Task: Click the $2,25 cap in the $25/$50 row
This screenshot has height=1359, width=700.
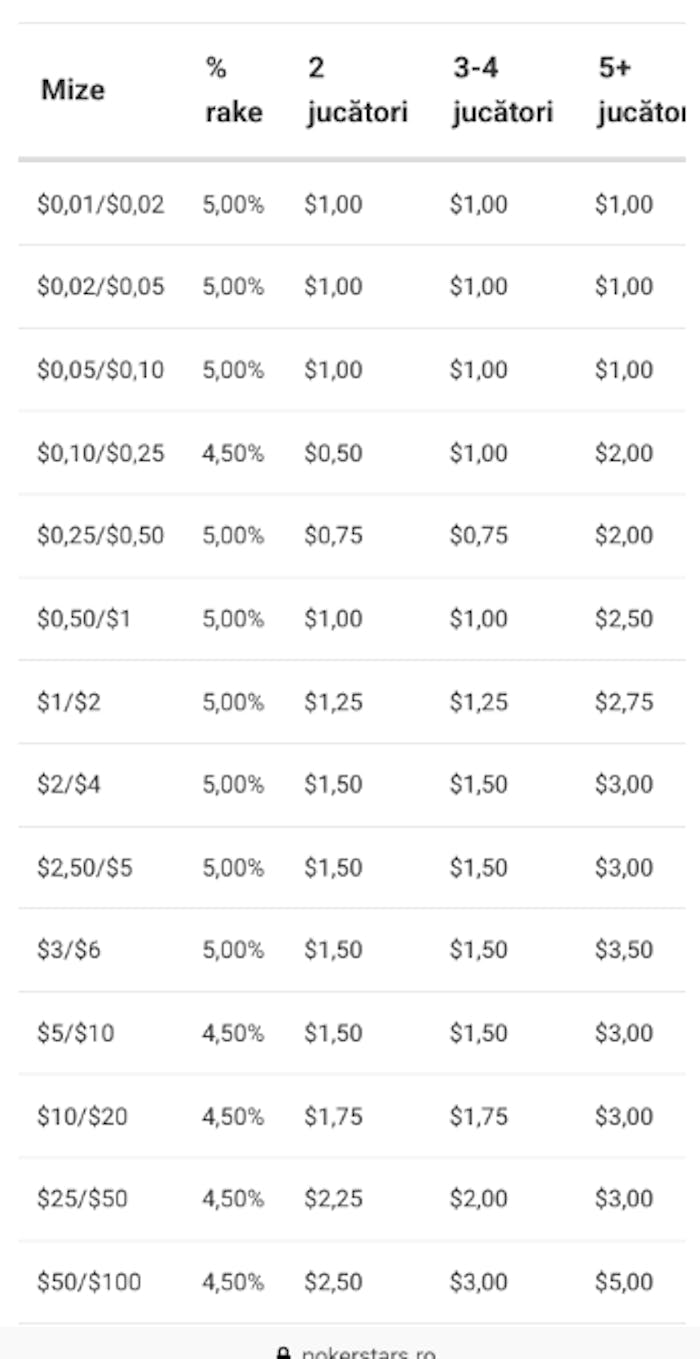Action: point(334,1198)
